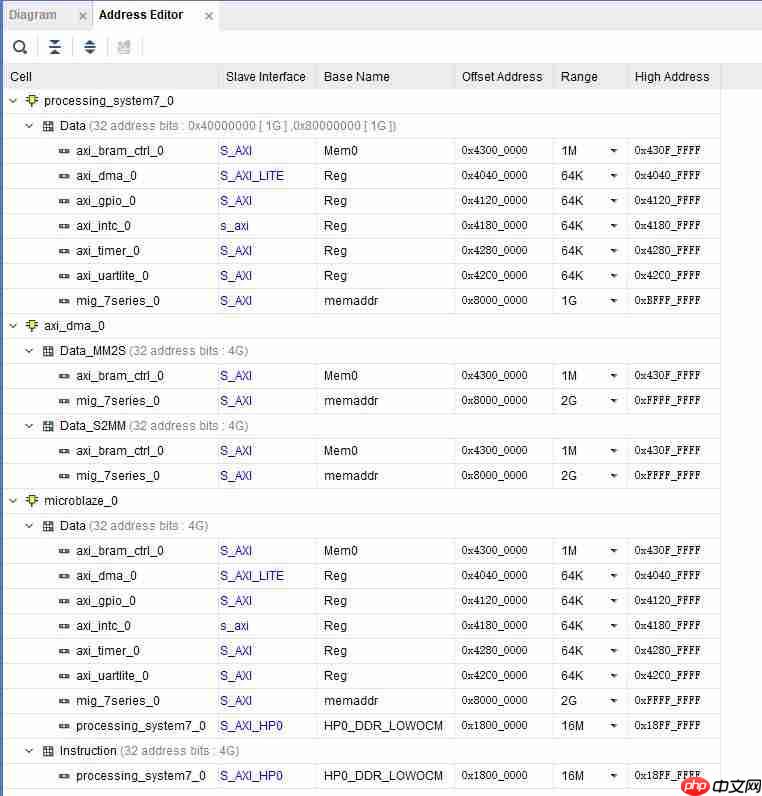The height and width of the screenshot is (796, 762).
Task: Select axi_bram_ctrl_0 row under Data_S2MM
Action: [363, 451]
